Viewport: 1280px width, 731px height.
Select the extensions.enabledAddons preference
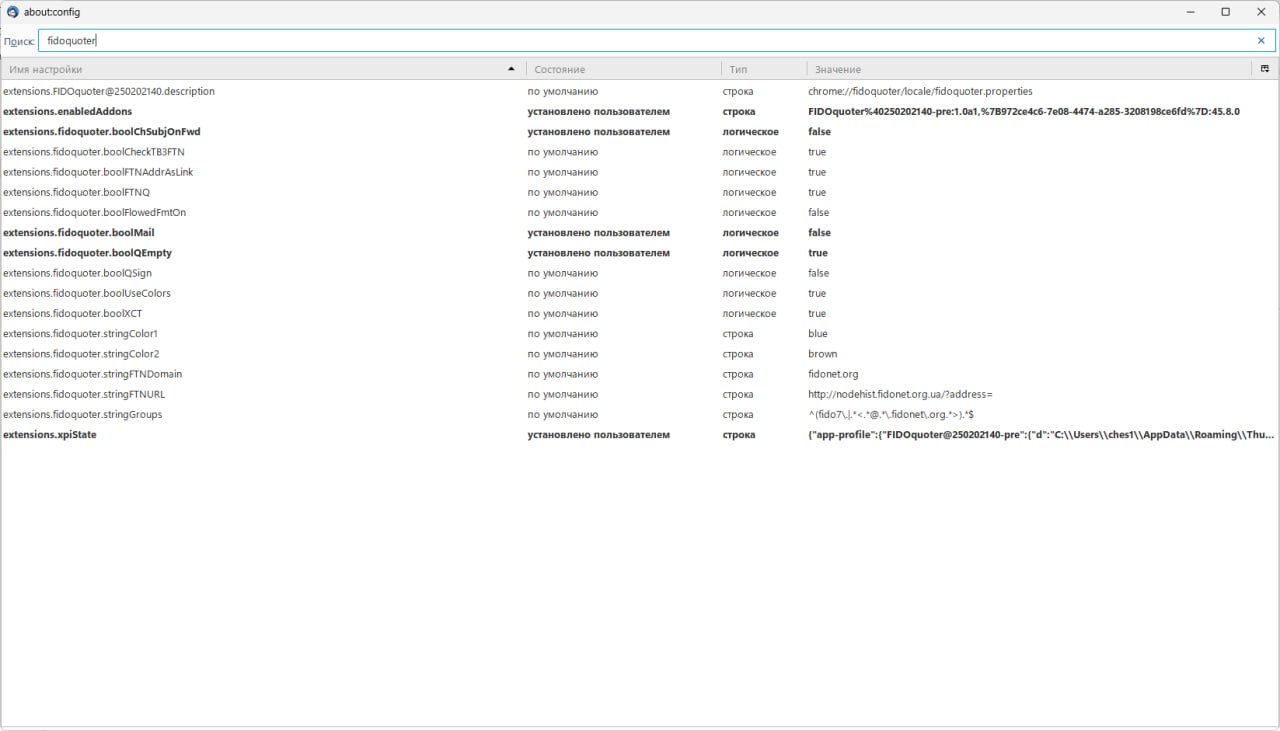pos(67,112)
